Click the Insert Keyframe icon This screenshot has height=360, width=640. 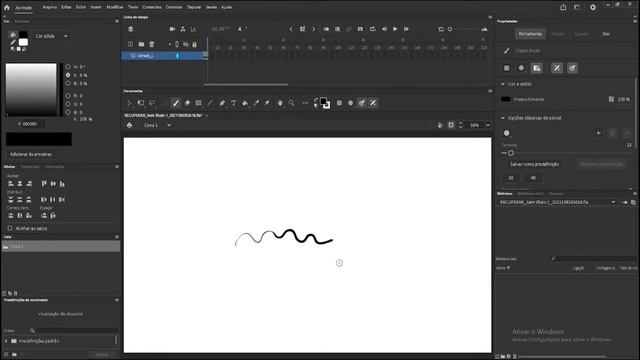[302, 29]
